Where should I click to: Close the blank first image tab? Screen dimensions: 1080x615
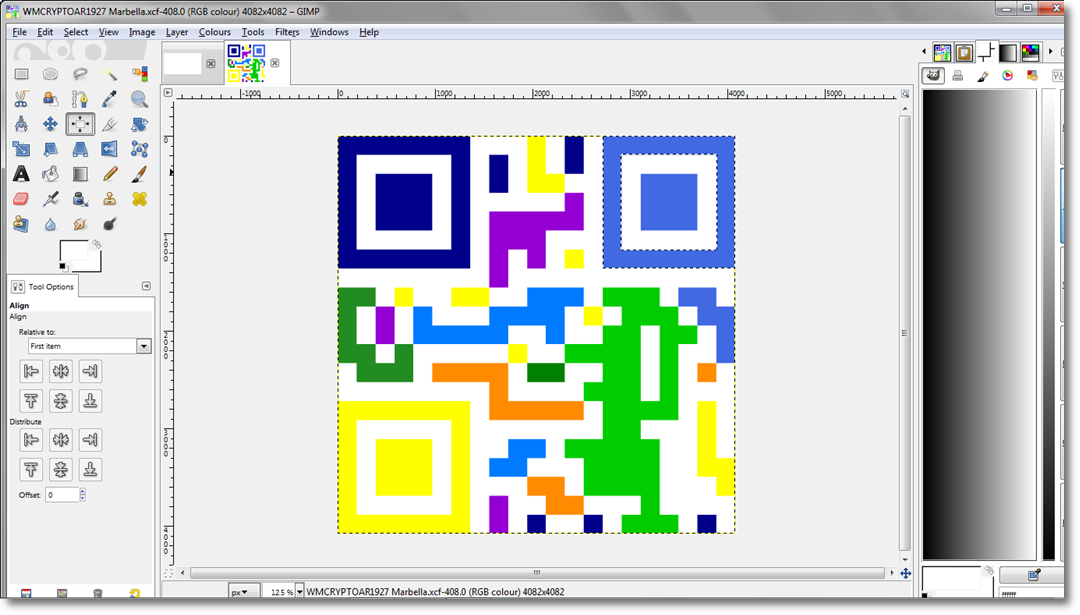tap(211, 63)
